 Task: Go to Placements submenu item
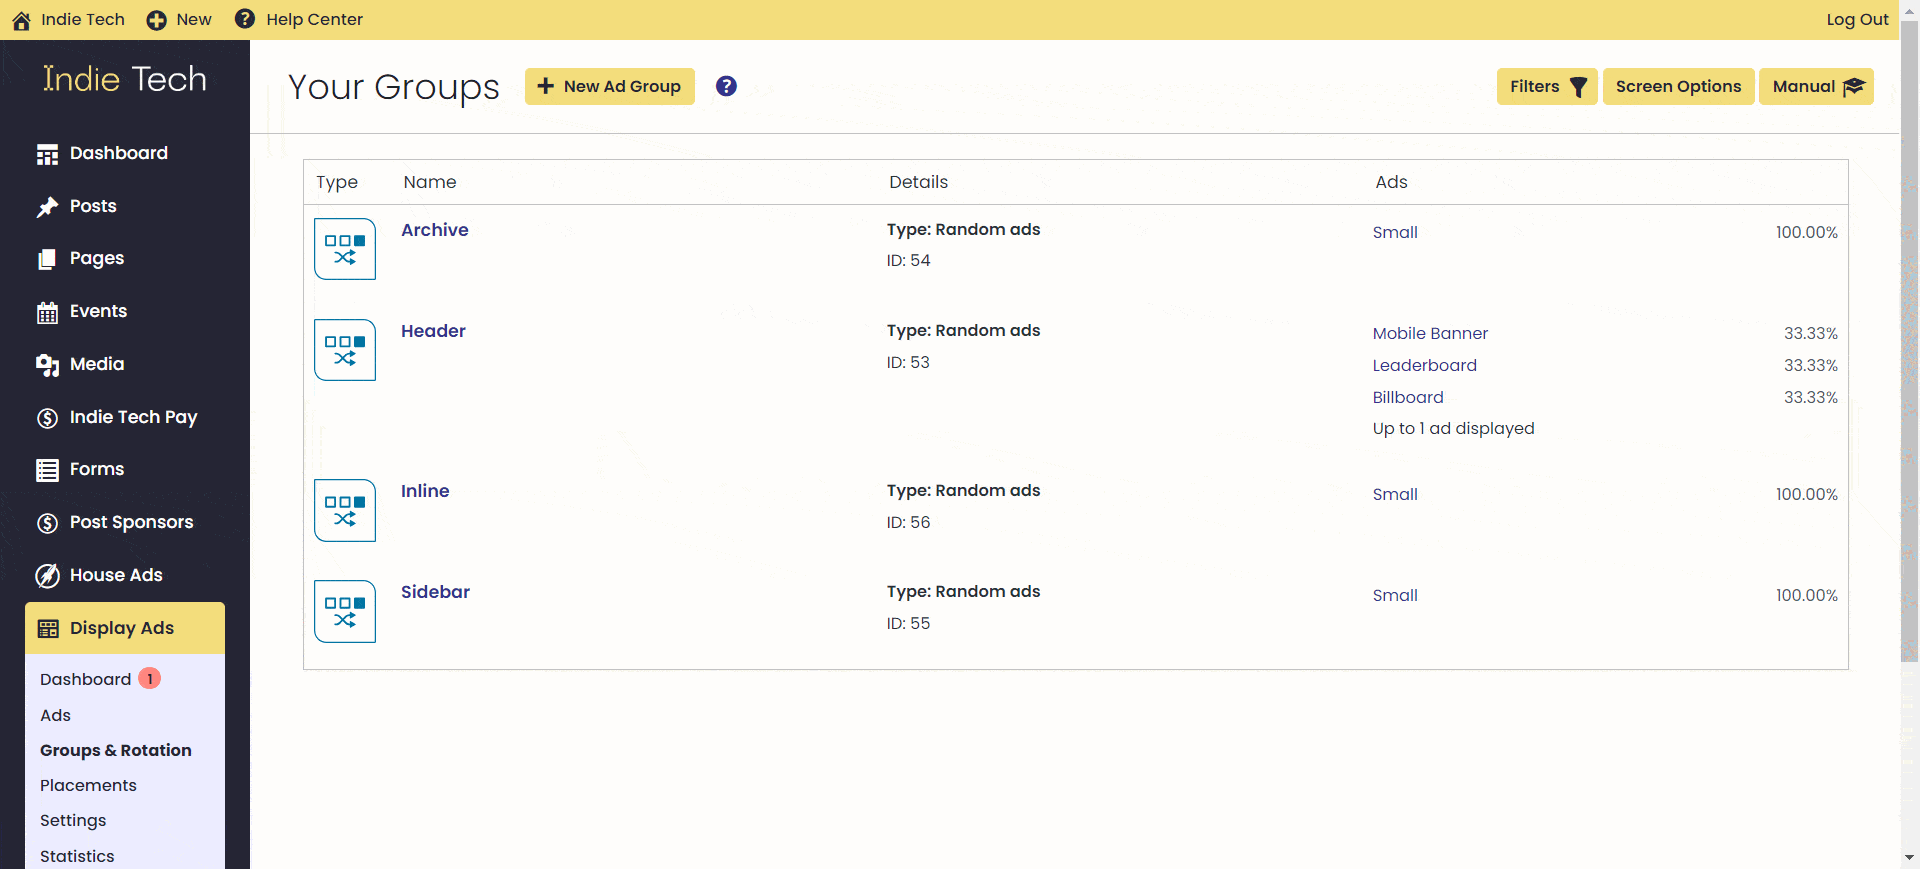[88, 785]
